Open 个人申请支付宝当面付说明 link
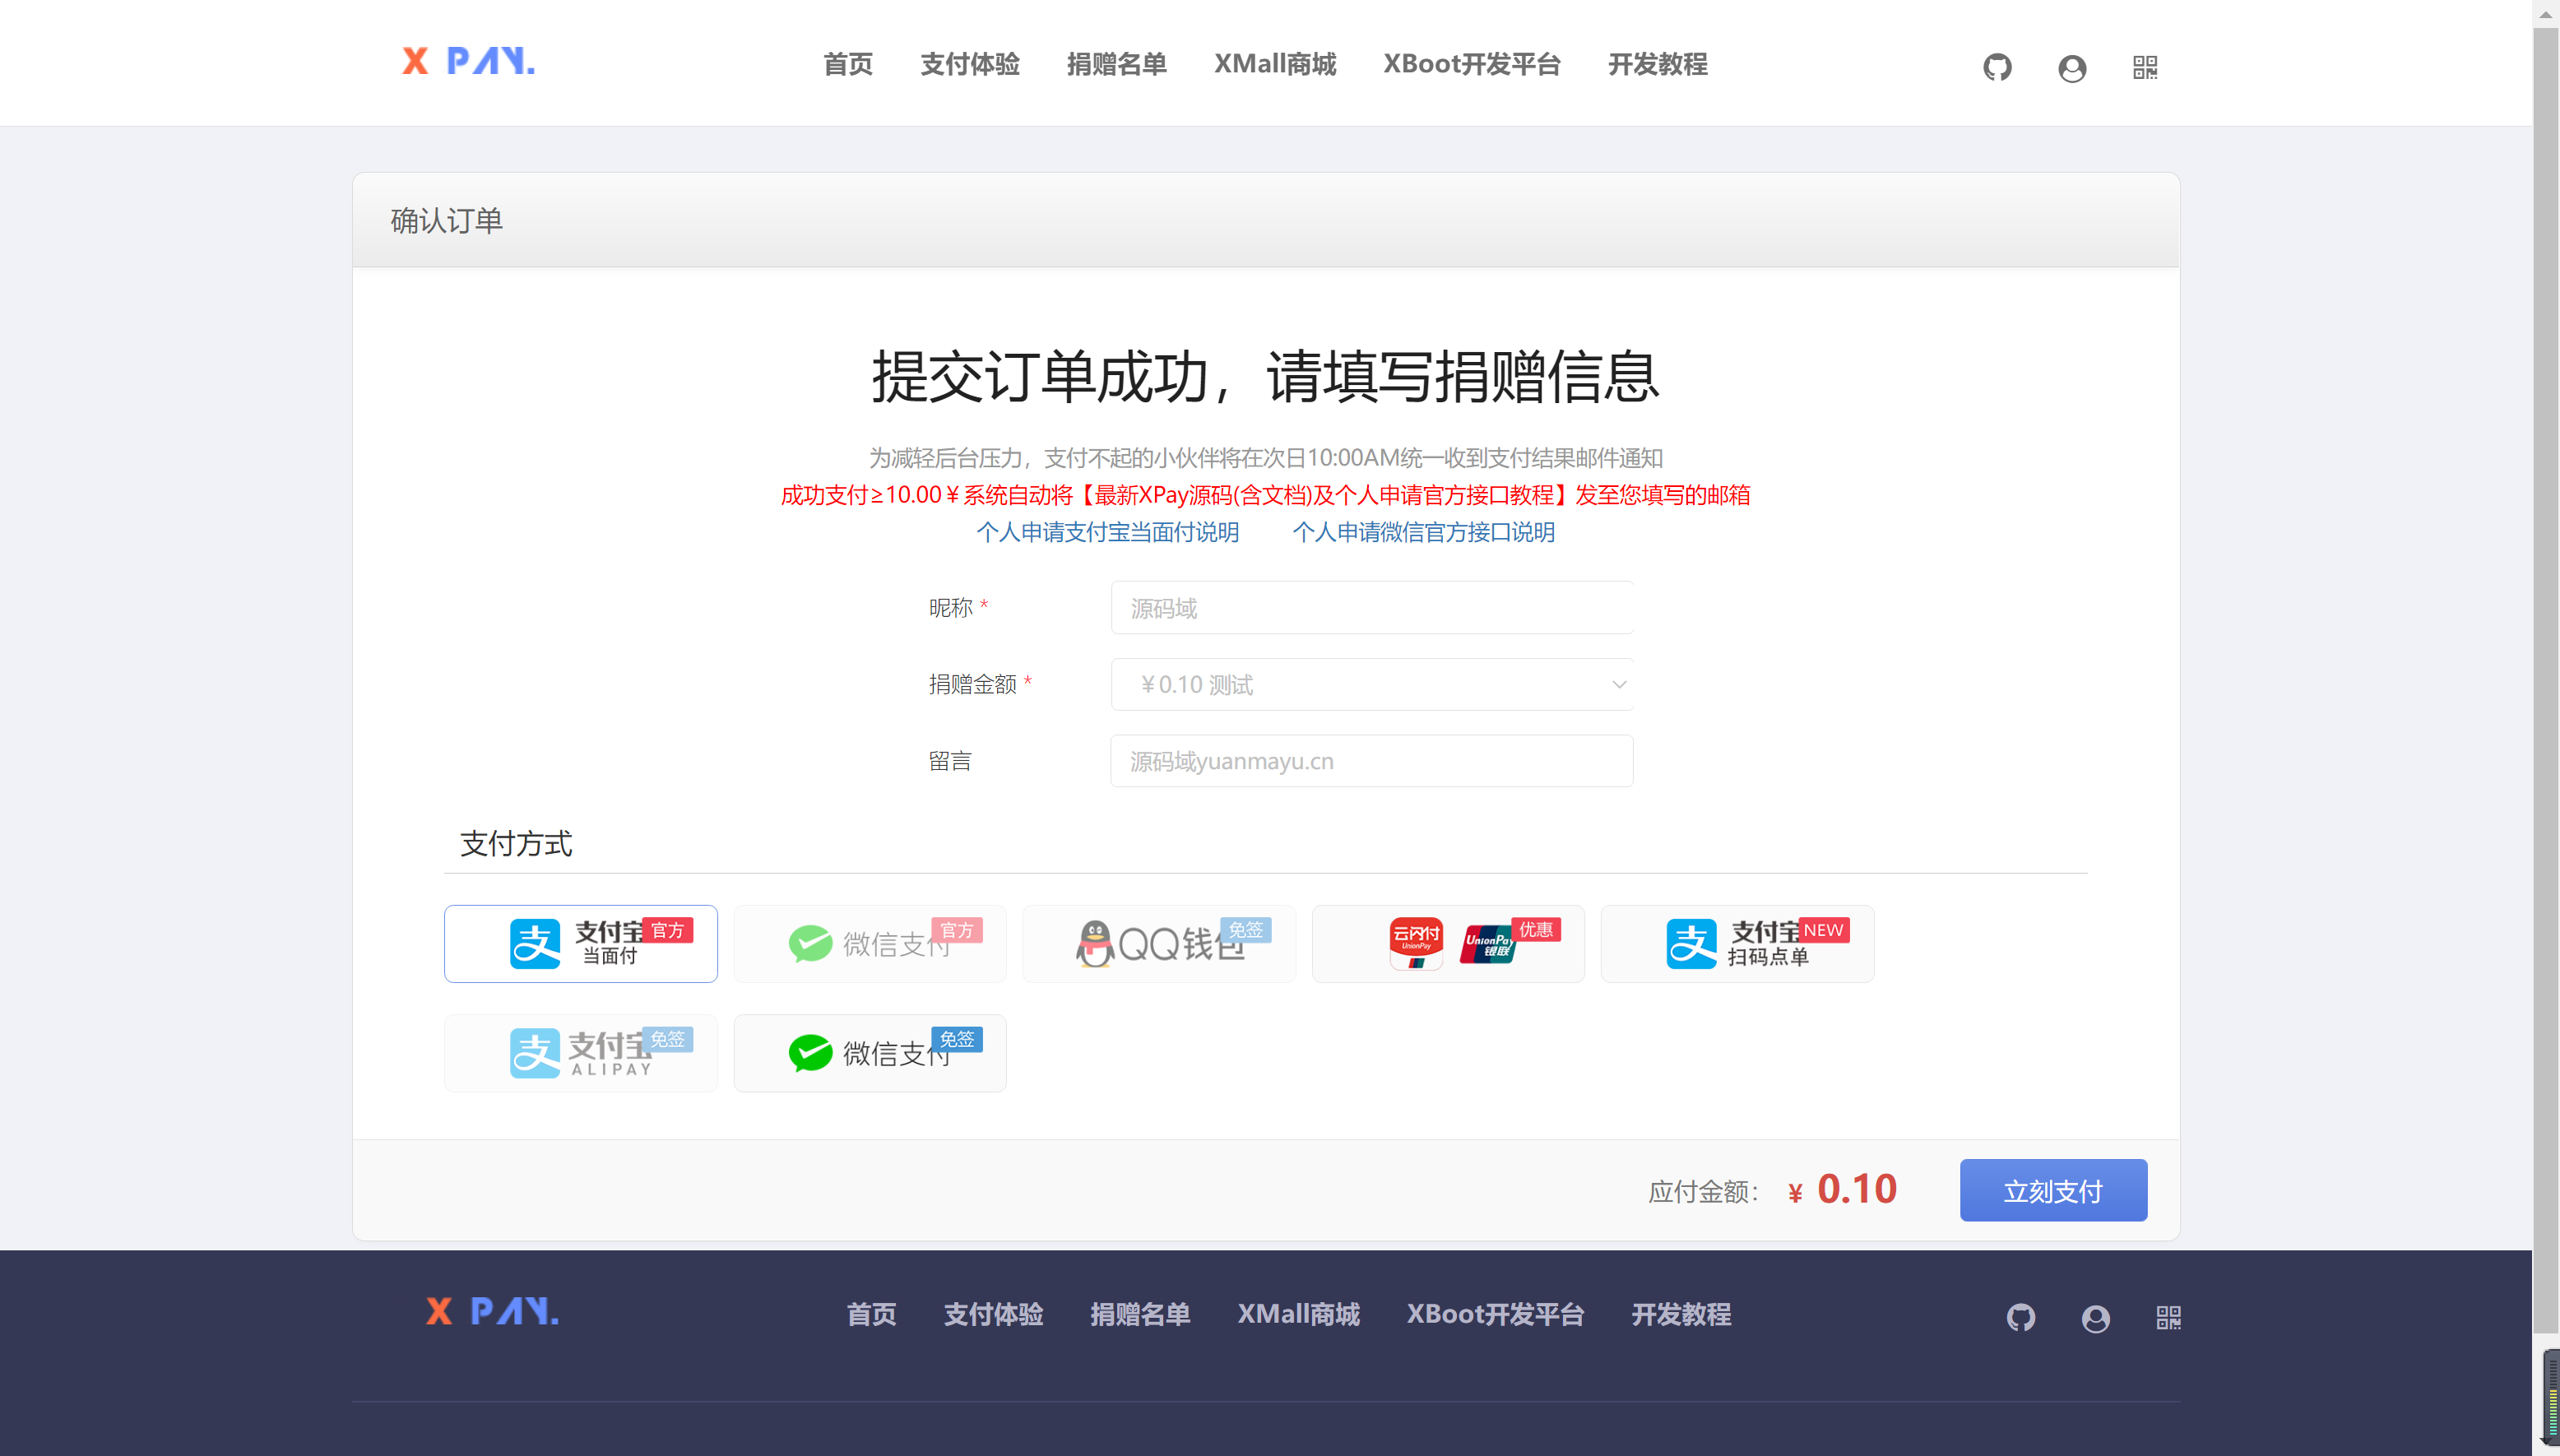This screenshot has width=2560, height=1456. click(1107, 532)
